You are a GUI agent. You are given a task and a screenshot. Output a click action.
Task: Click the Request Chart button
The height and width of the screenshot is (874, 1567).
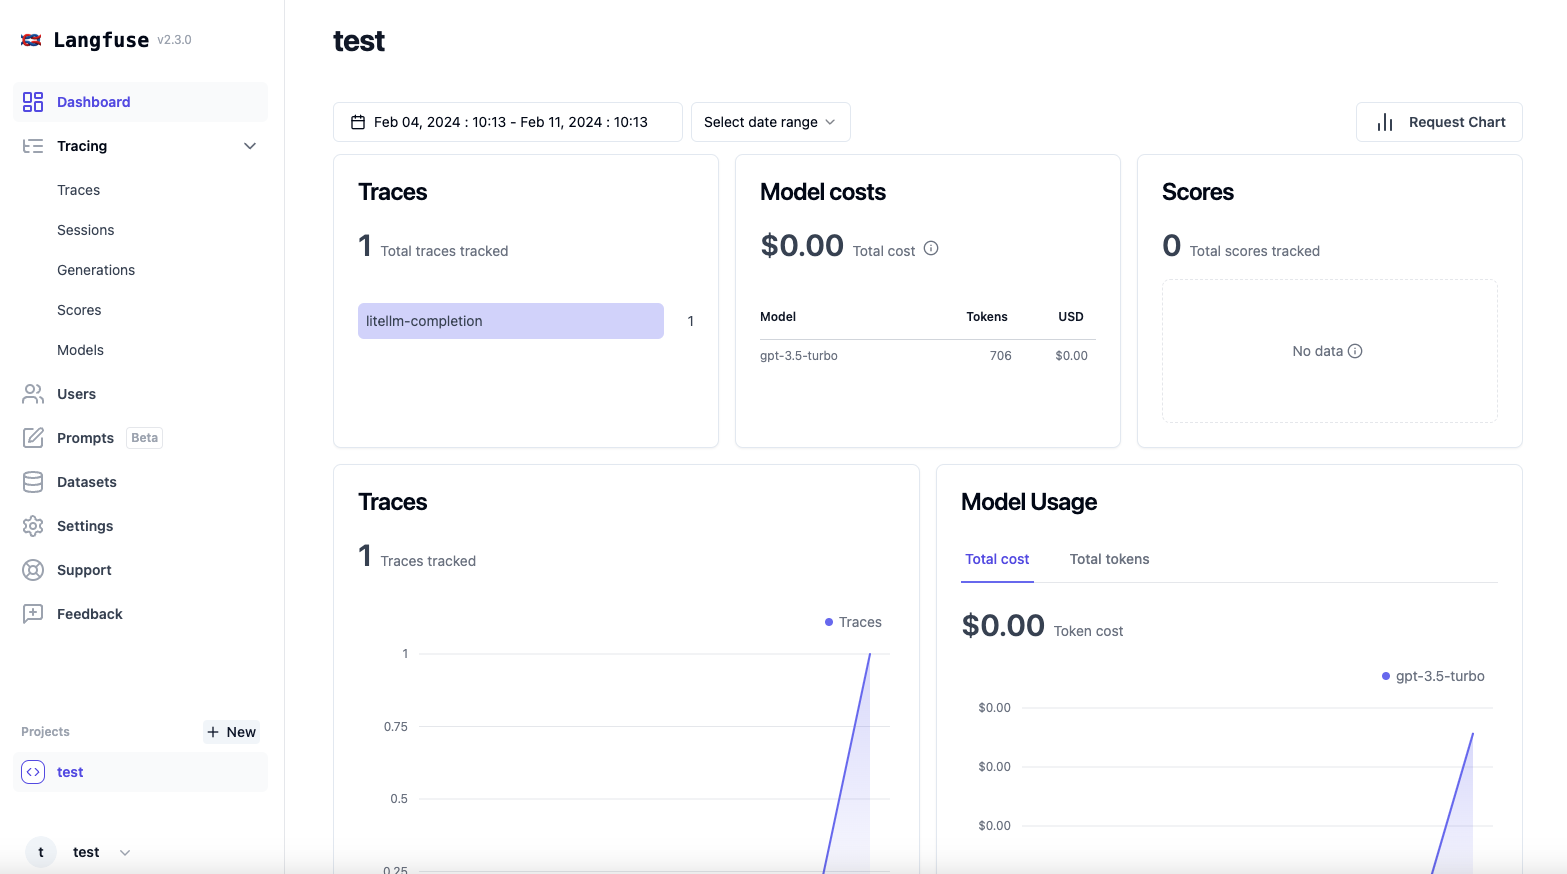pyautogui.click(x=1438, y=121)
